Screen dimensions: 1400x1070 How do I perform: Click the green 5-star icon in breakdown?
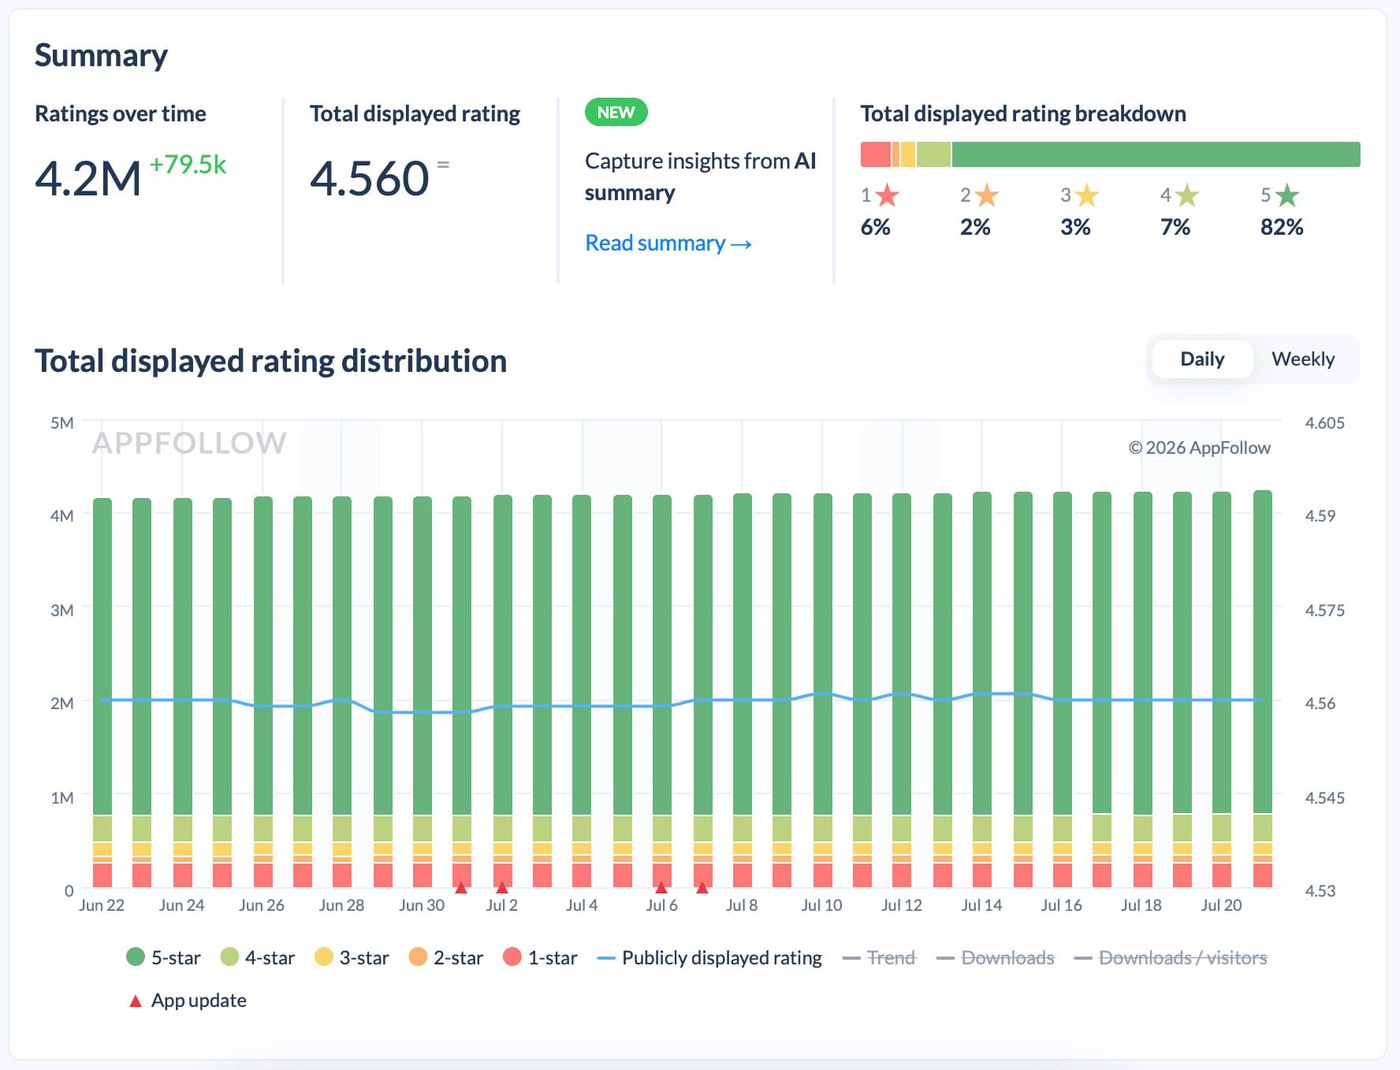click(x=1287, y=195)
